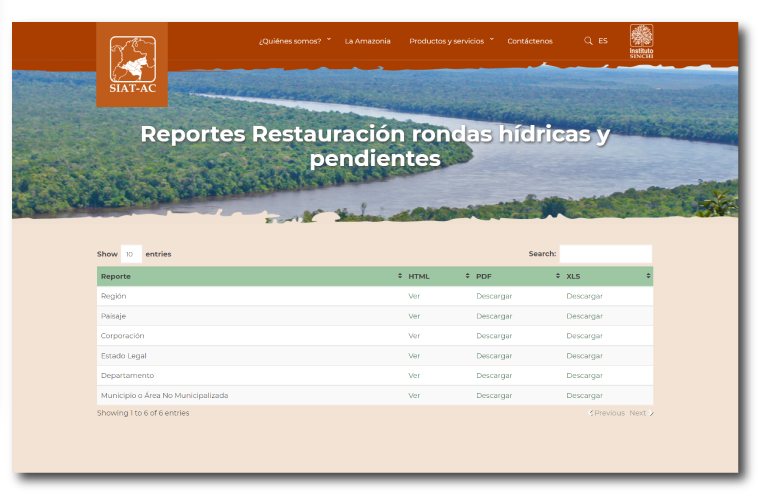Open the search magnifier icon
The height and width of the screenshot is (502, 758).
(x=588, y=41)
